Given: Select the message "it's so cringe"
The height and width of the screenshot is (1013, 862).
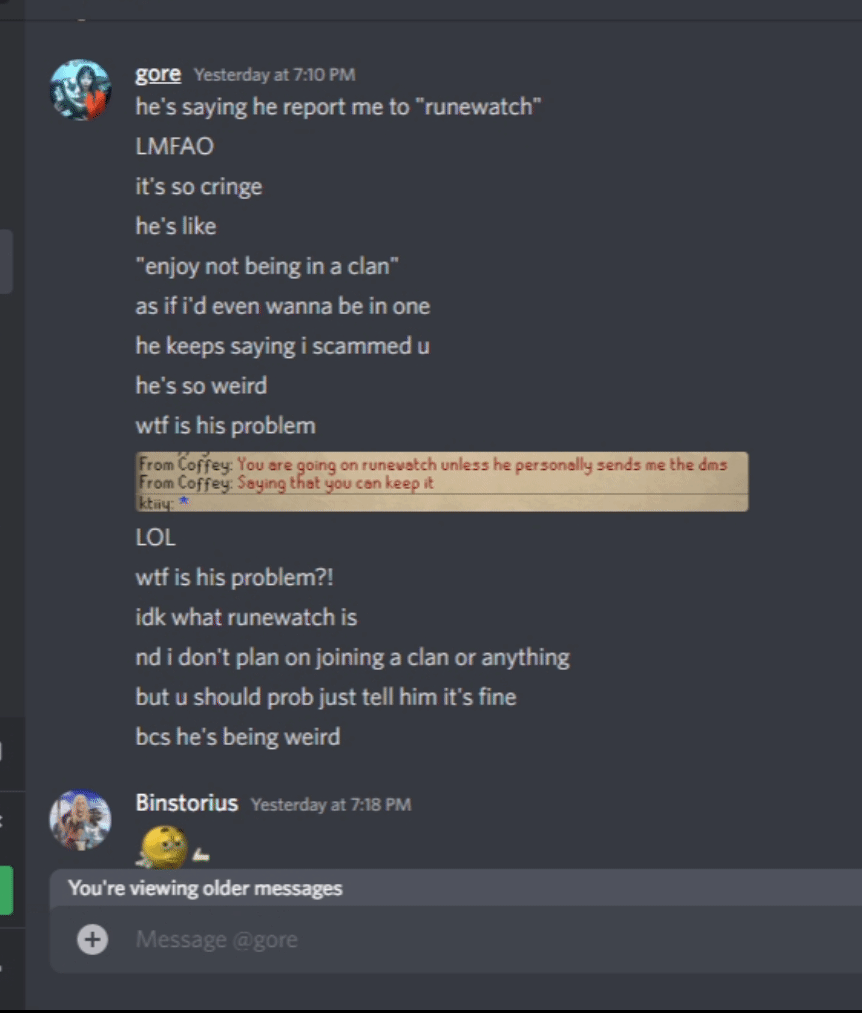Looking at the screenshot, I should point(198,187).
